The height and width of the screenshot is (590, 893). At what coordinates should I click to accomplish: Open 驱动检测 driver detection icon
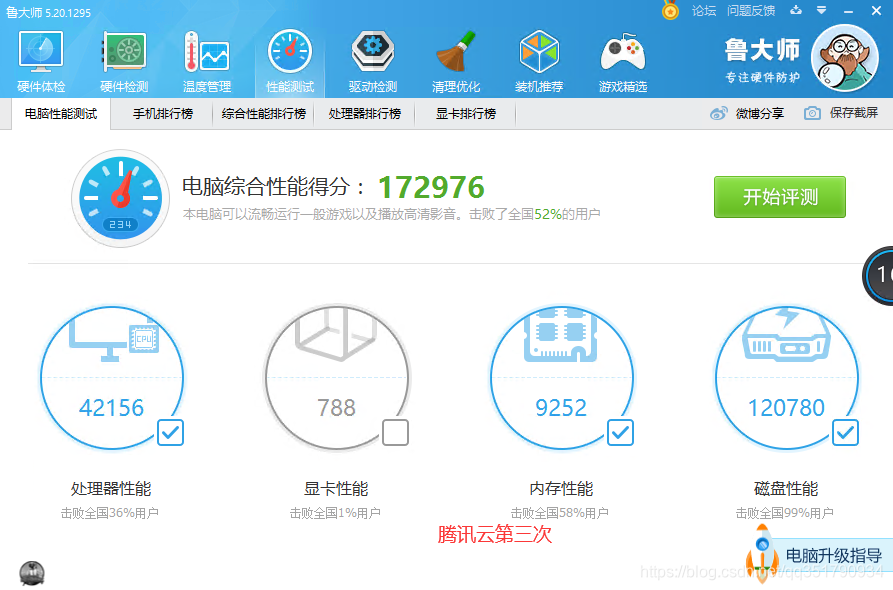point(373,51)
